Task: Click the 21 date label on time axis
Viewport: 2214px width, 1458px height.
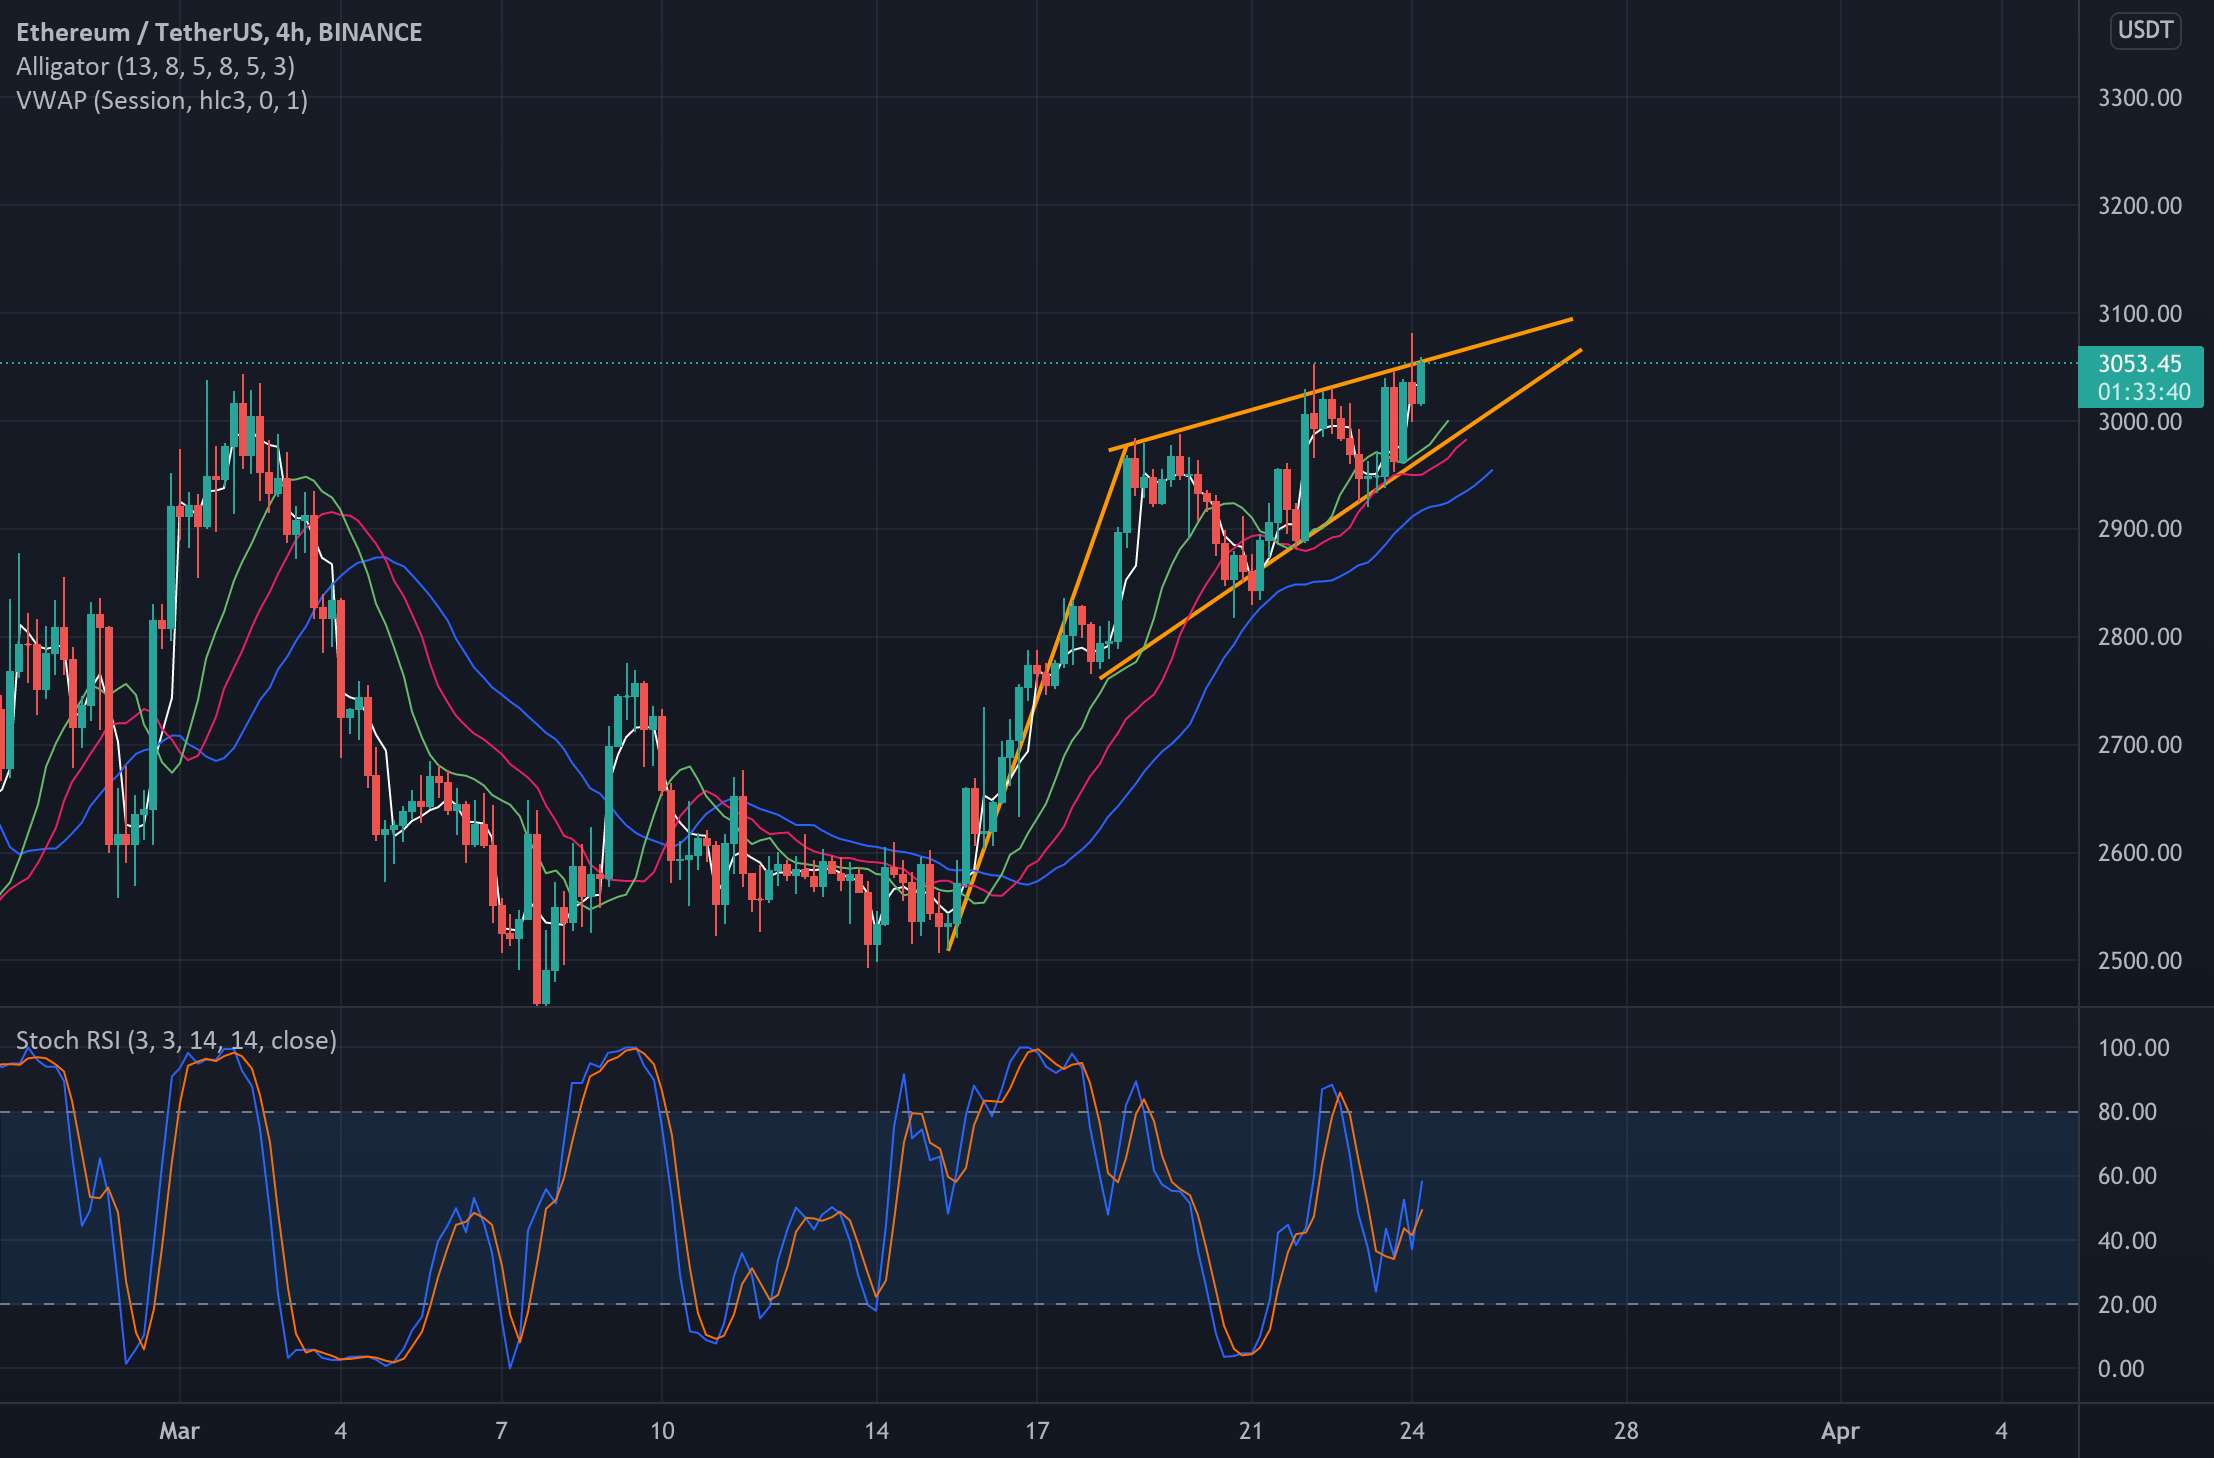Action: pyautogui.click(x=1251, y=1431)
